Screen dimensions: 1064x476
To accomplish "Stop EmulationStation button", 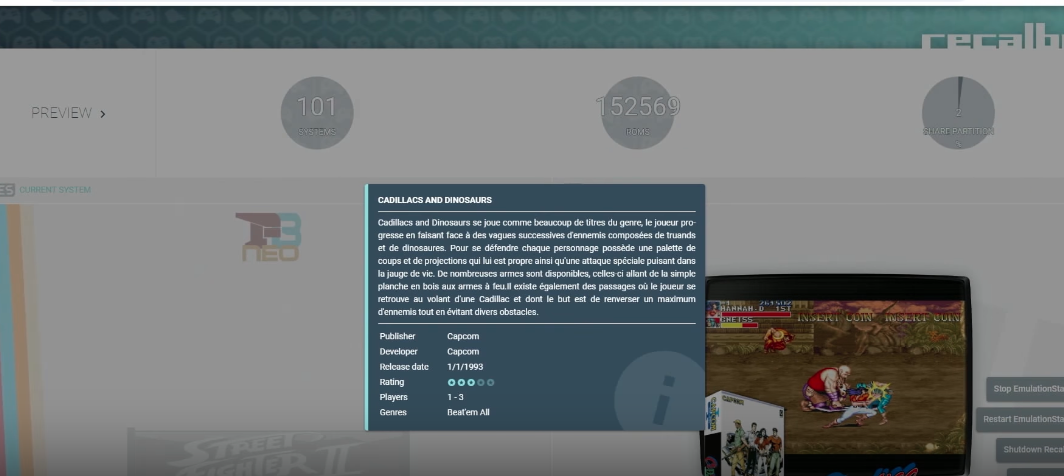I will (1025, 389).
